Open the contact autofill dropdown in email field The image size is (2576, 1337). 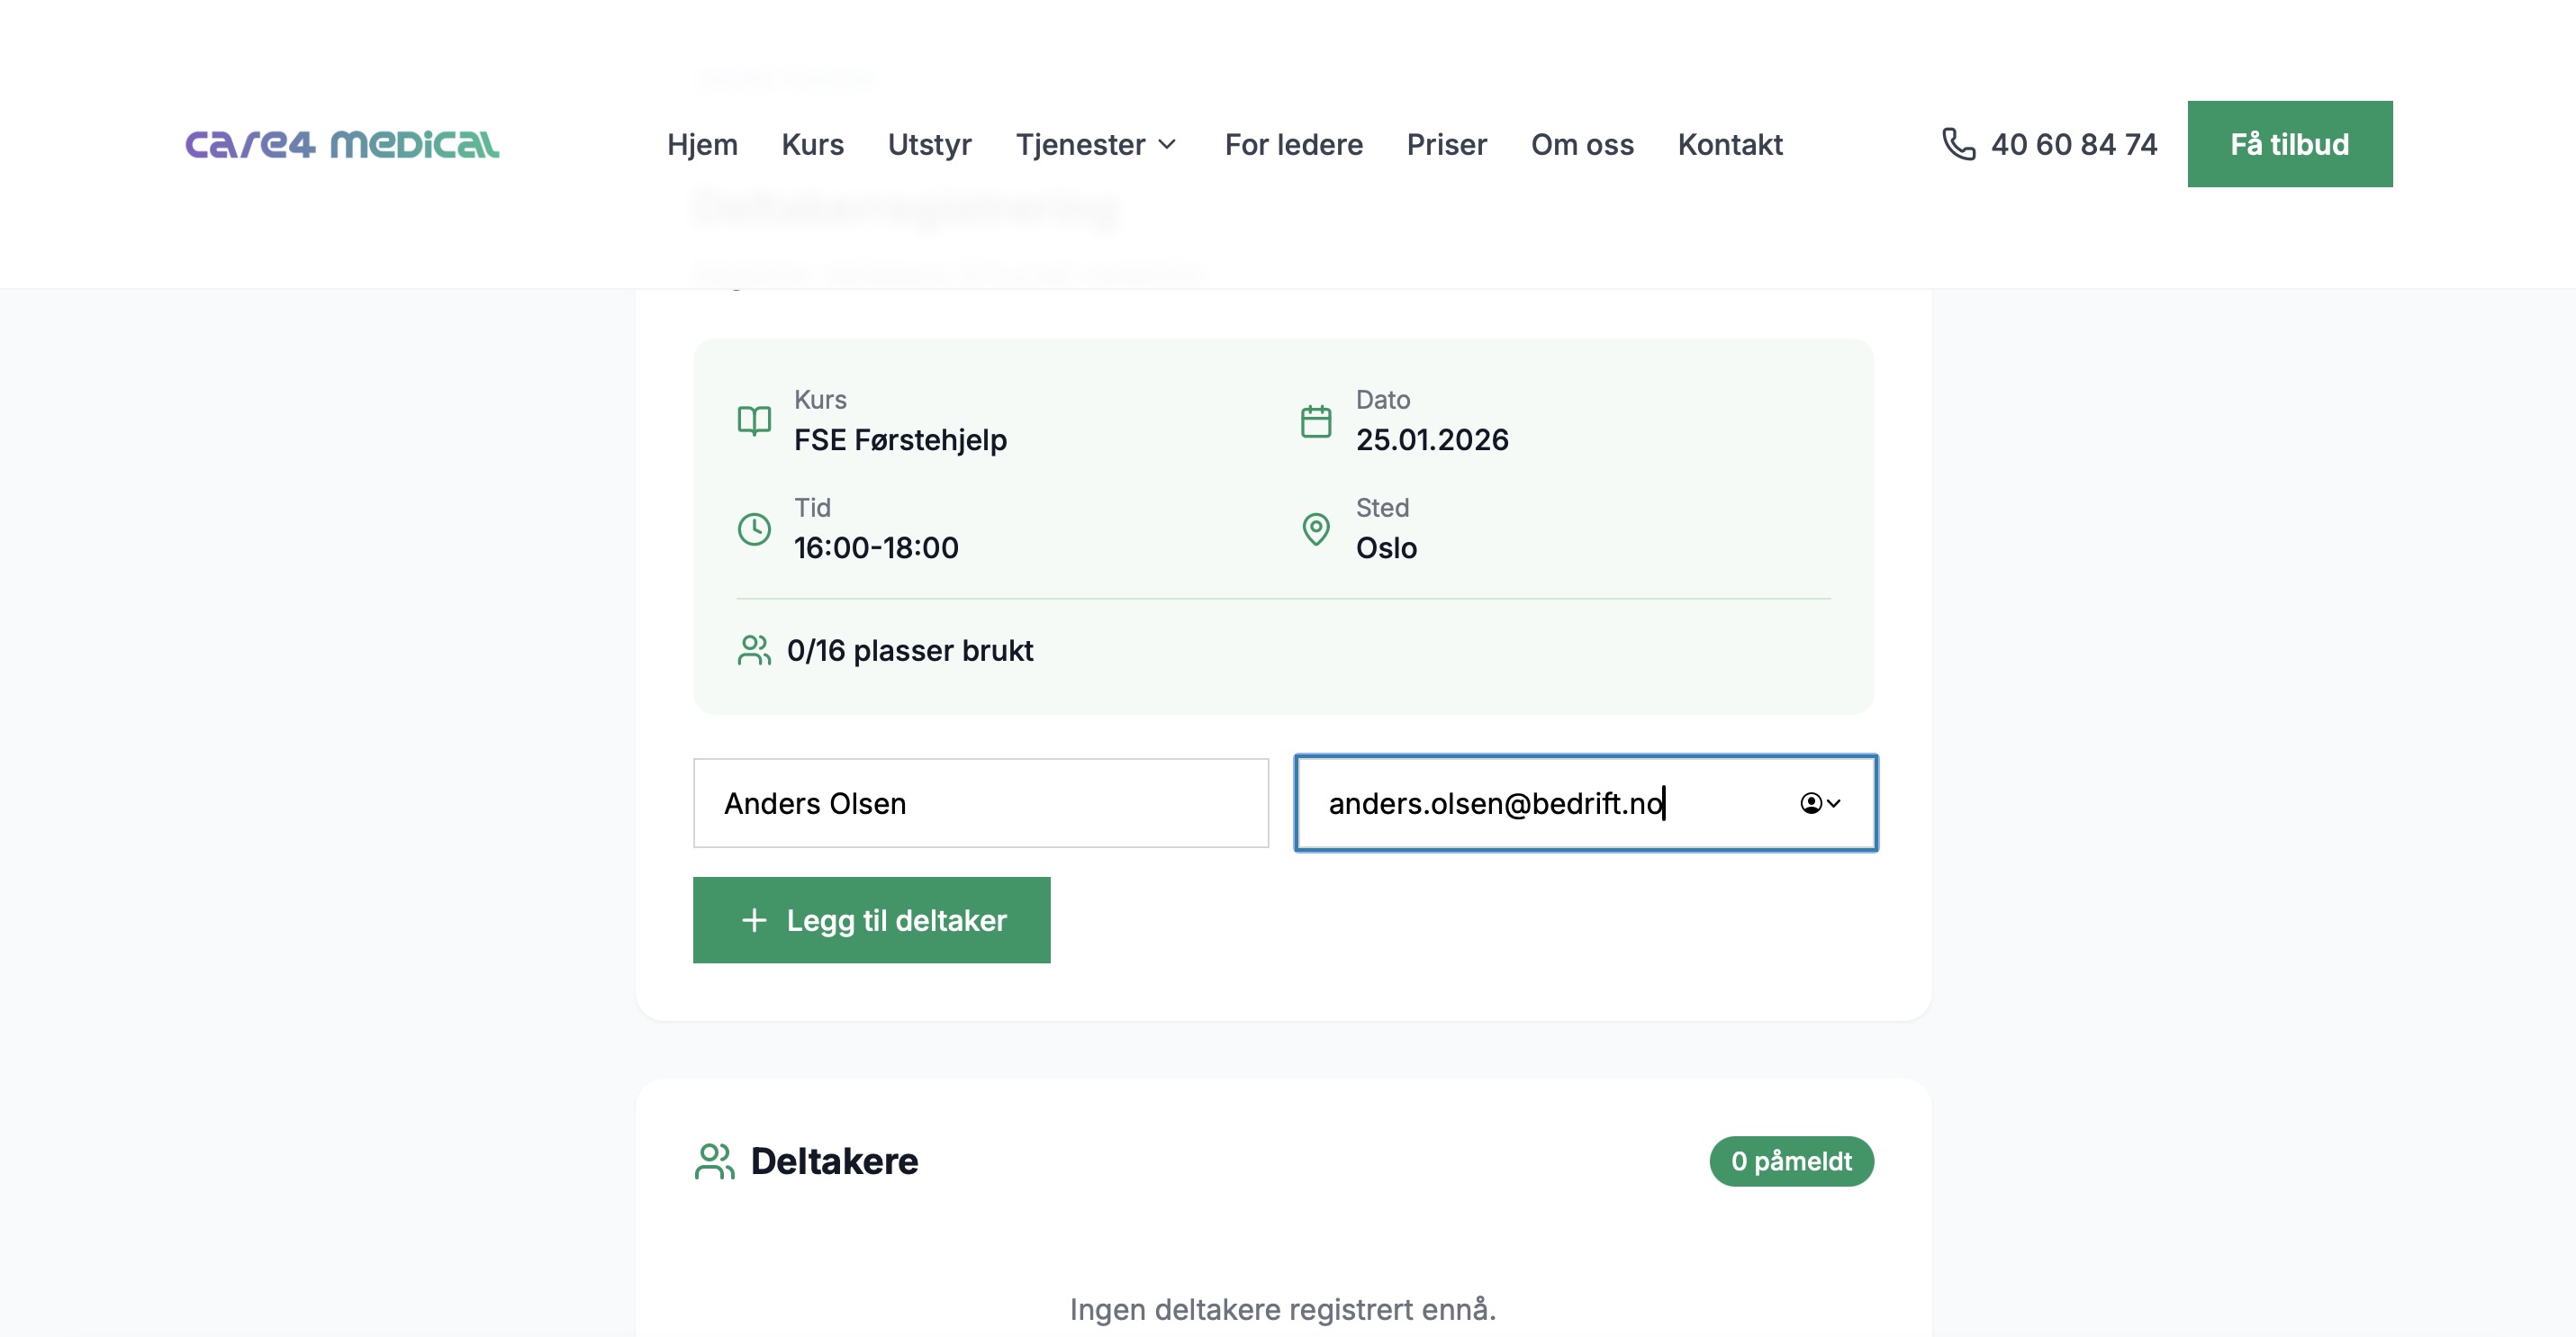(1820, 803)
